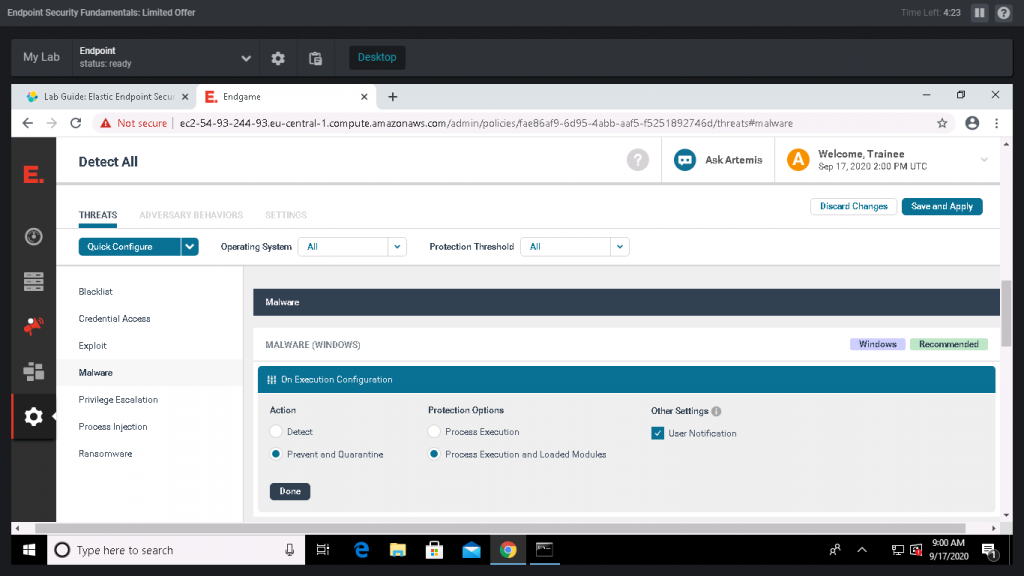Click the Quick Configure button
Image resolution: width=1024 pixels, height=576 pixels.
tap(129, 247)
